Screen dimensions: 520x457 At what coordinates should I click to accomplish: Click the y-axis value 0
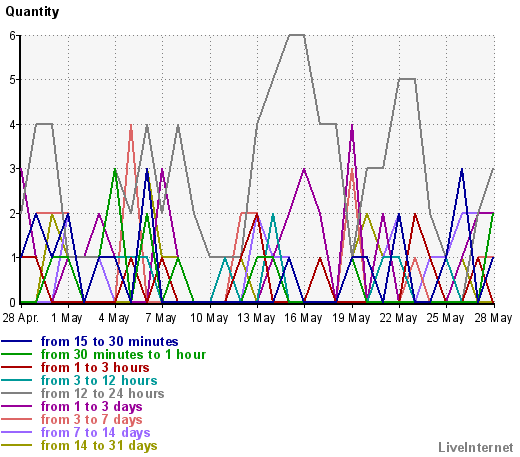(13, 303)
